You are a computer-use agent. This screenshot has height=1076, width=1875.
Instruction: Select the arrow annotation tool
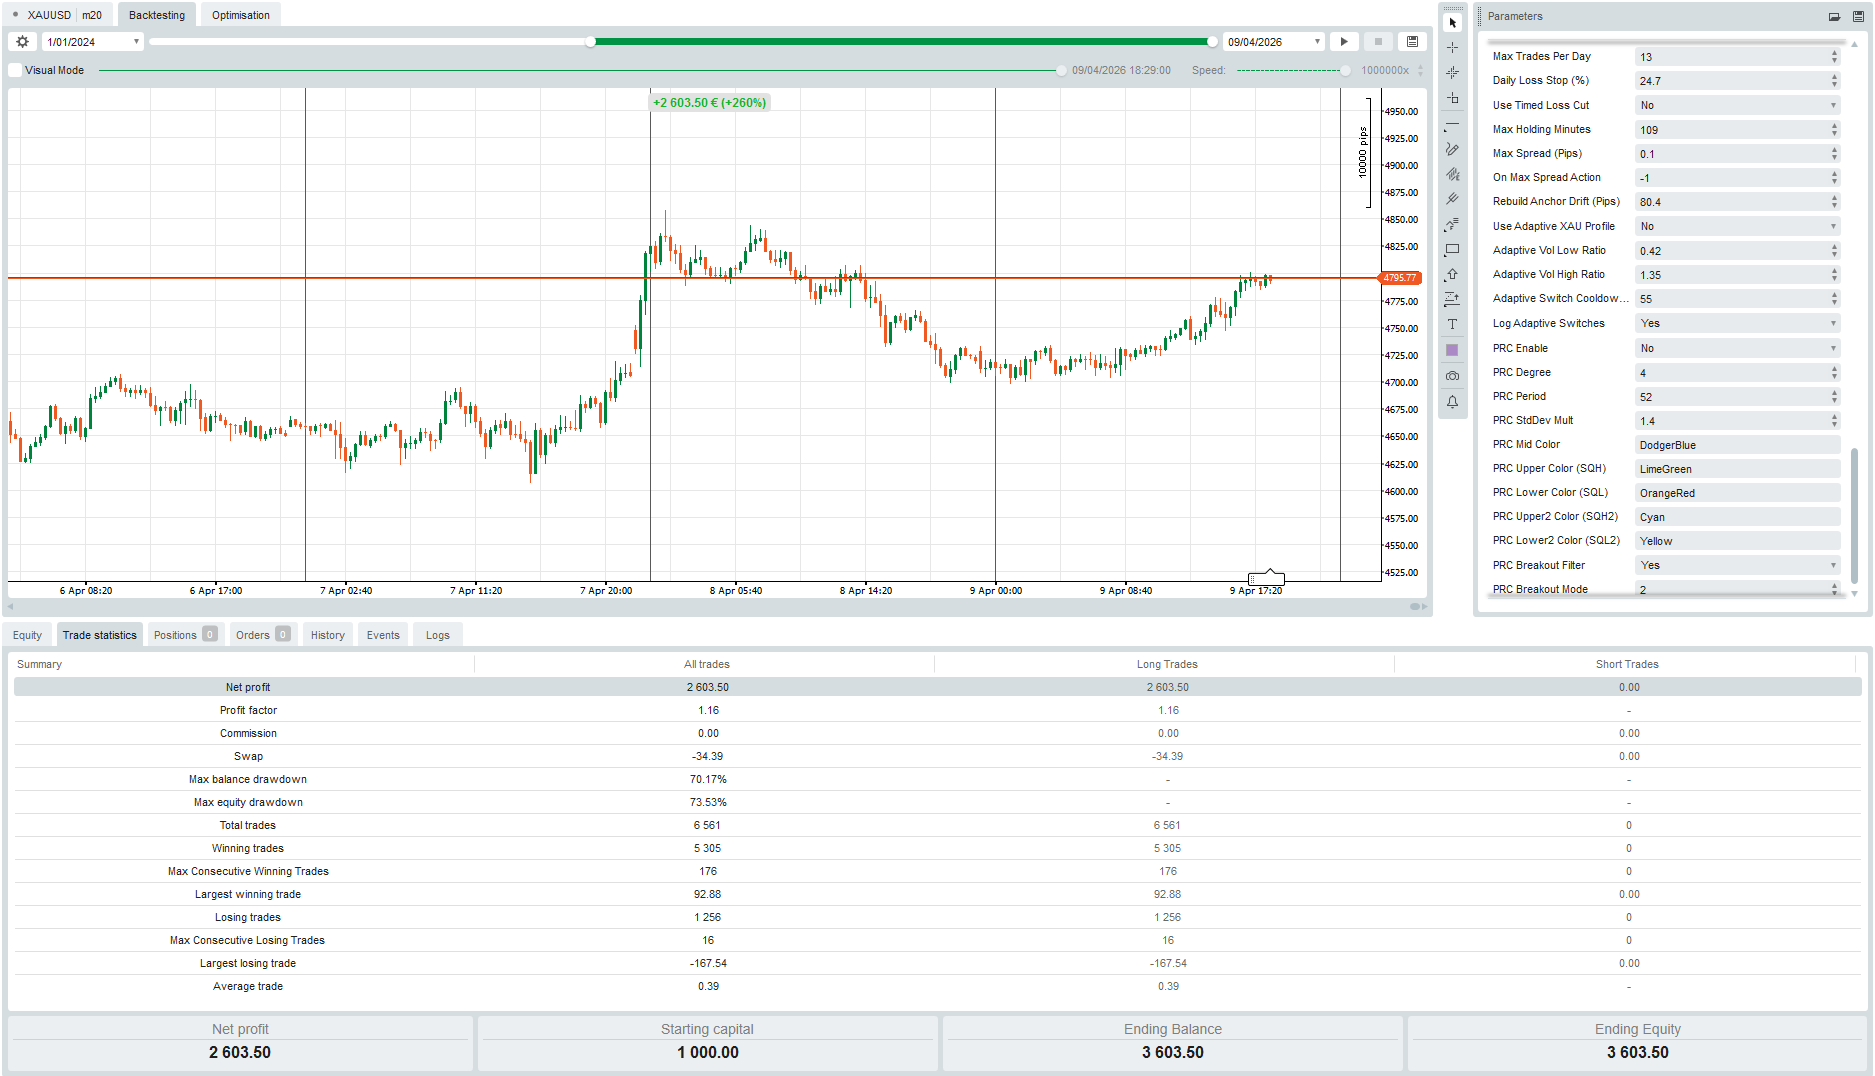click(x=1452, y=274)
